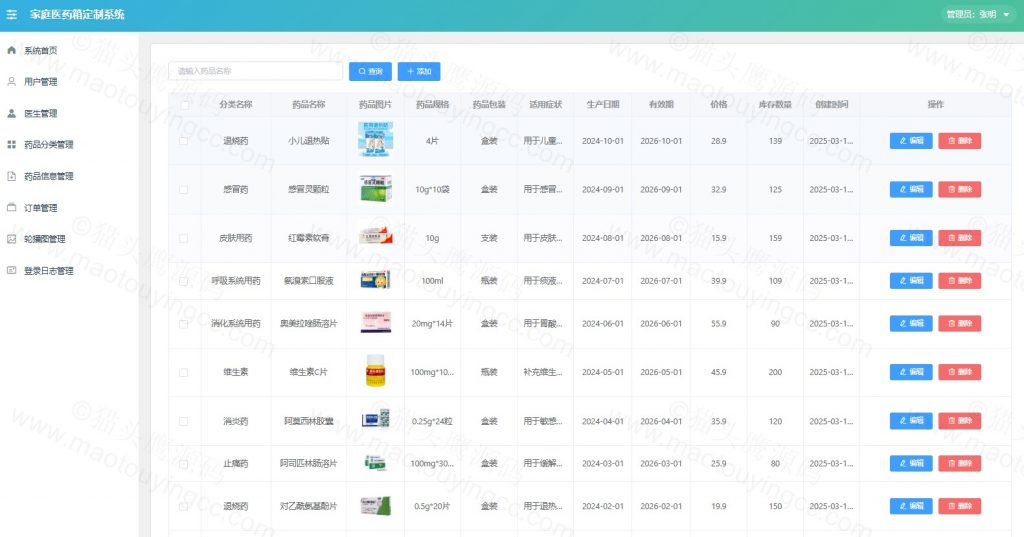Click the grid icon beside 药品分类管理
Screen dimensions: 1024x537
coord(11,144)
